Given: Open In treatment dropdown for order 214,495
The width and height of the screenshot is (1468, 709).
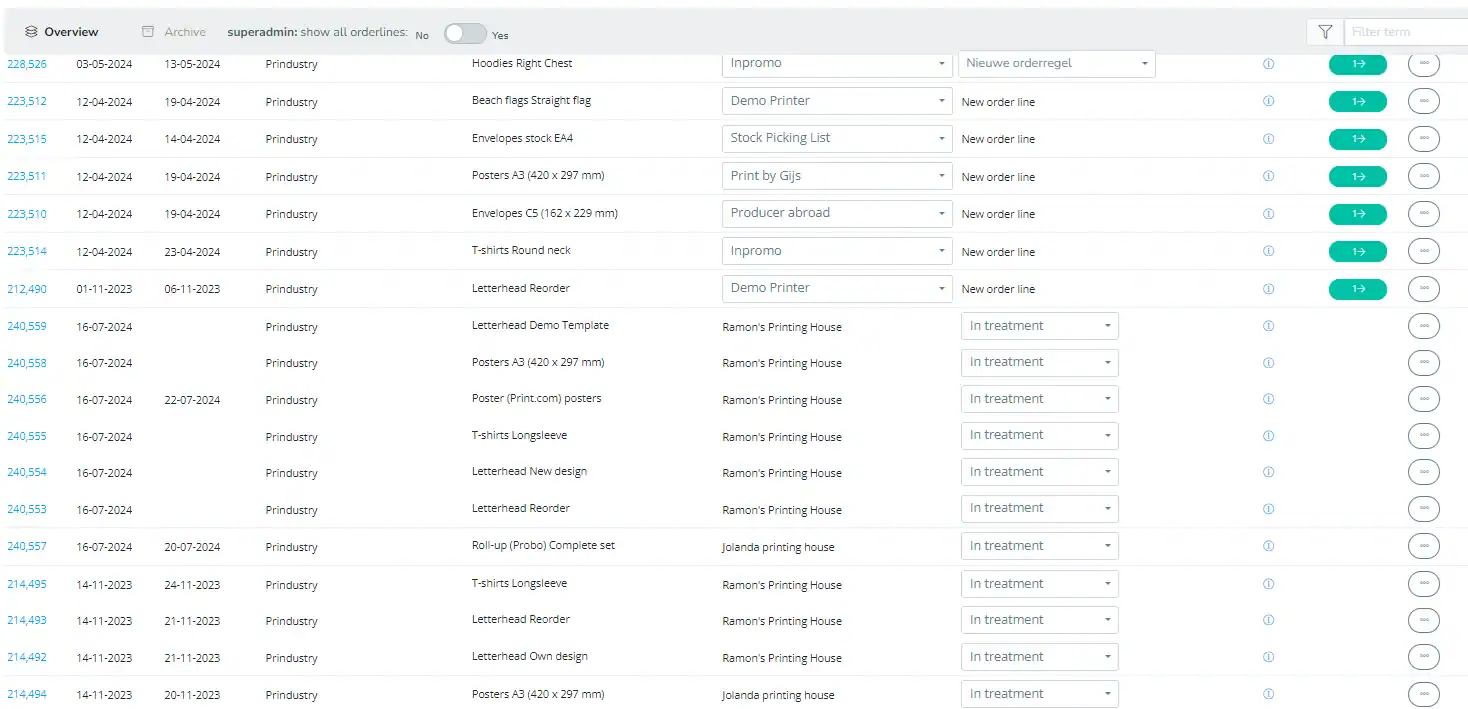Looking at the screenshot, I should coord(1040,584).
